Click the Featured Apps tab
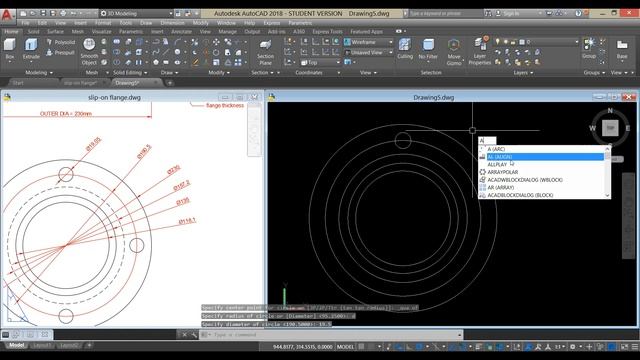640x360 pixels. tap(367, 31)
